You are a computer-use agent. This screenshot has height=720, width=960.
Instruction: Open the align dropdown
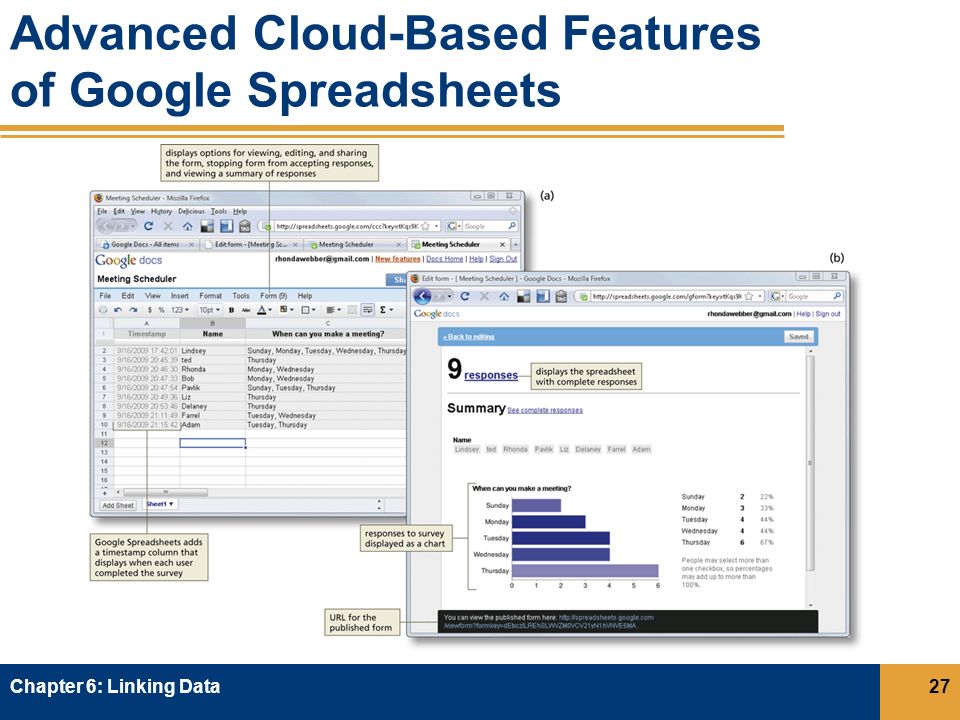pos(333,310)
